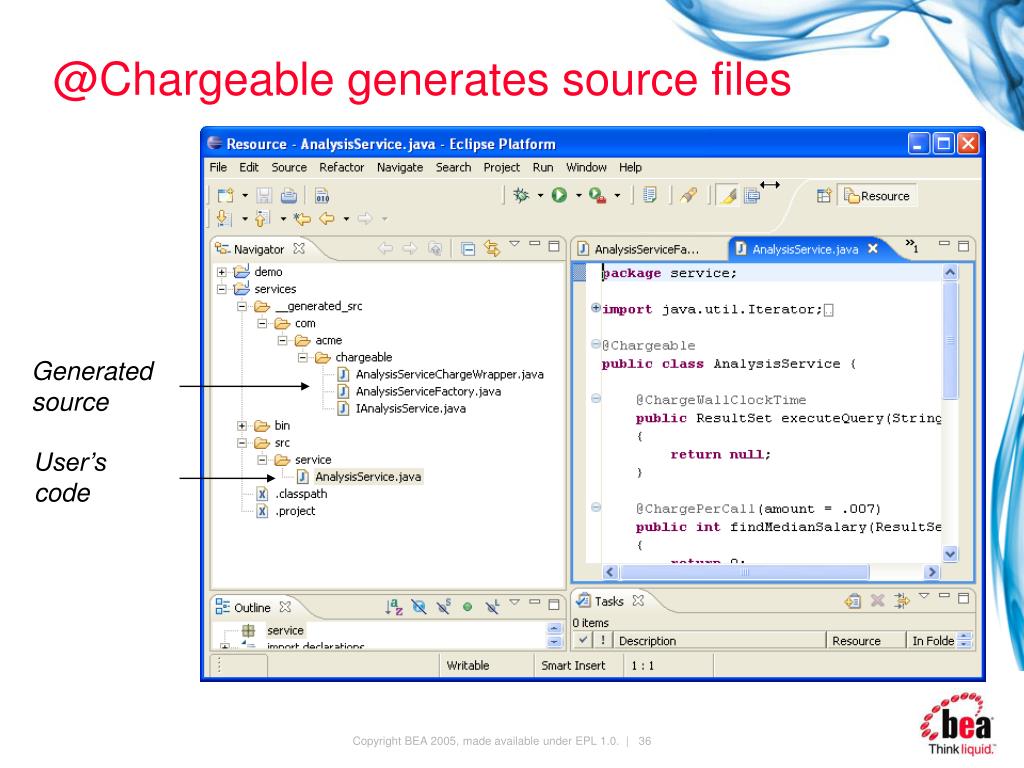This screenshot has height=768, width=1024.
Task: Click Collapse All in the Navigator toolbar
Action: click(x=468, y=248)
